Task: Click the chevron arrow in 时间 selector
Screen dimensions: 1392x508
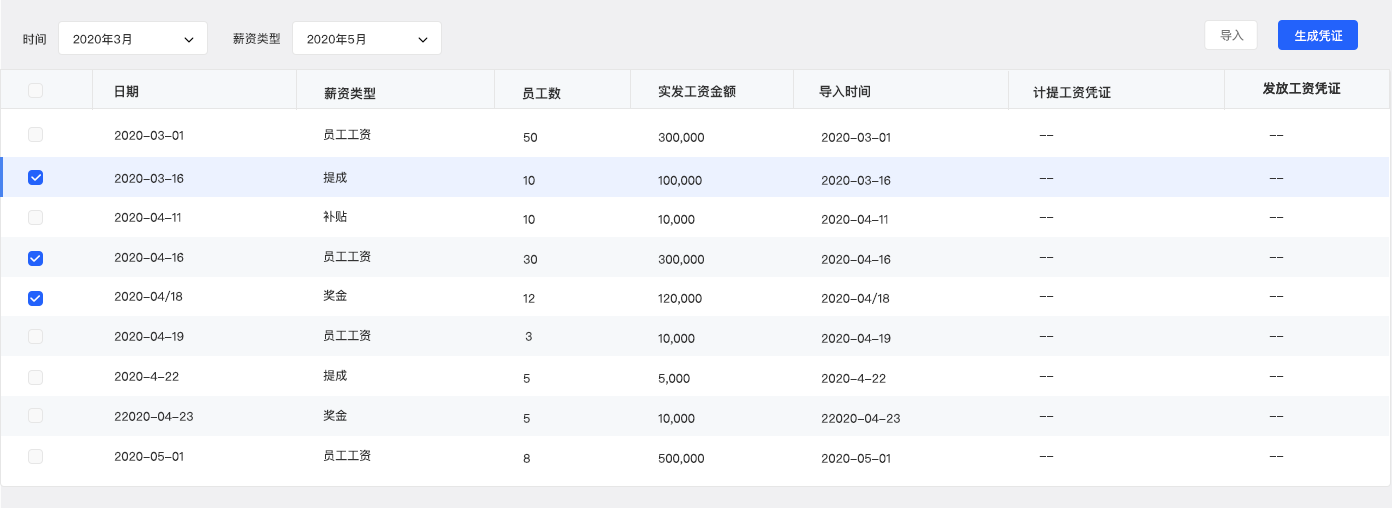Action: [x=189, y=40]
